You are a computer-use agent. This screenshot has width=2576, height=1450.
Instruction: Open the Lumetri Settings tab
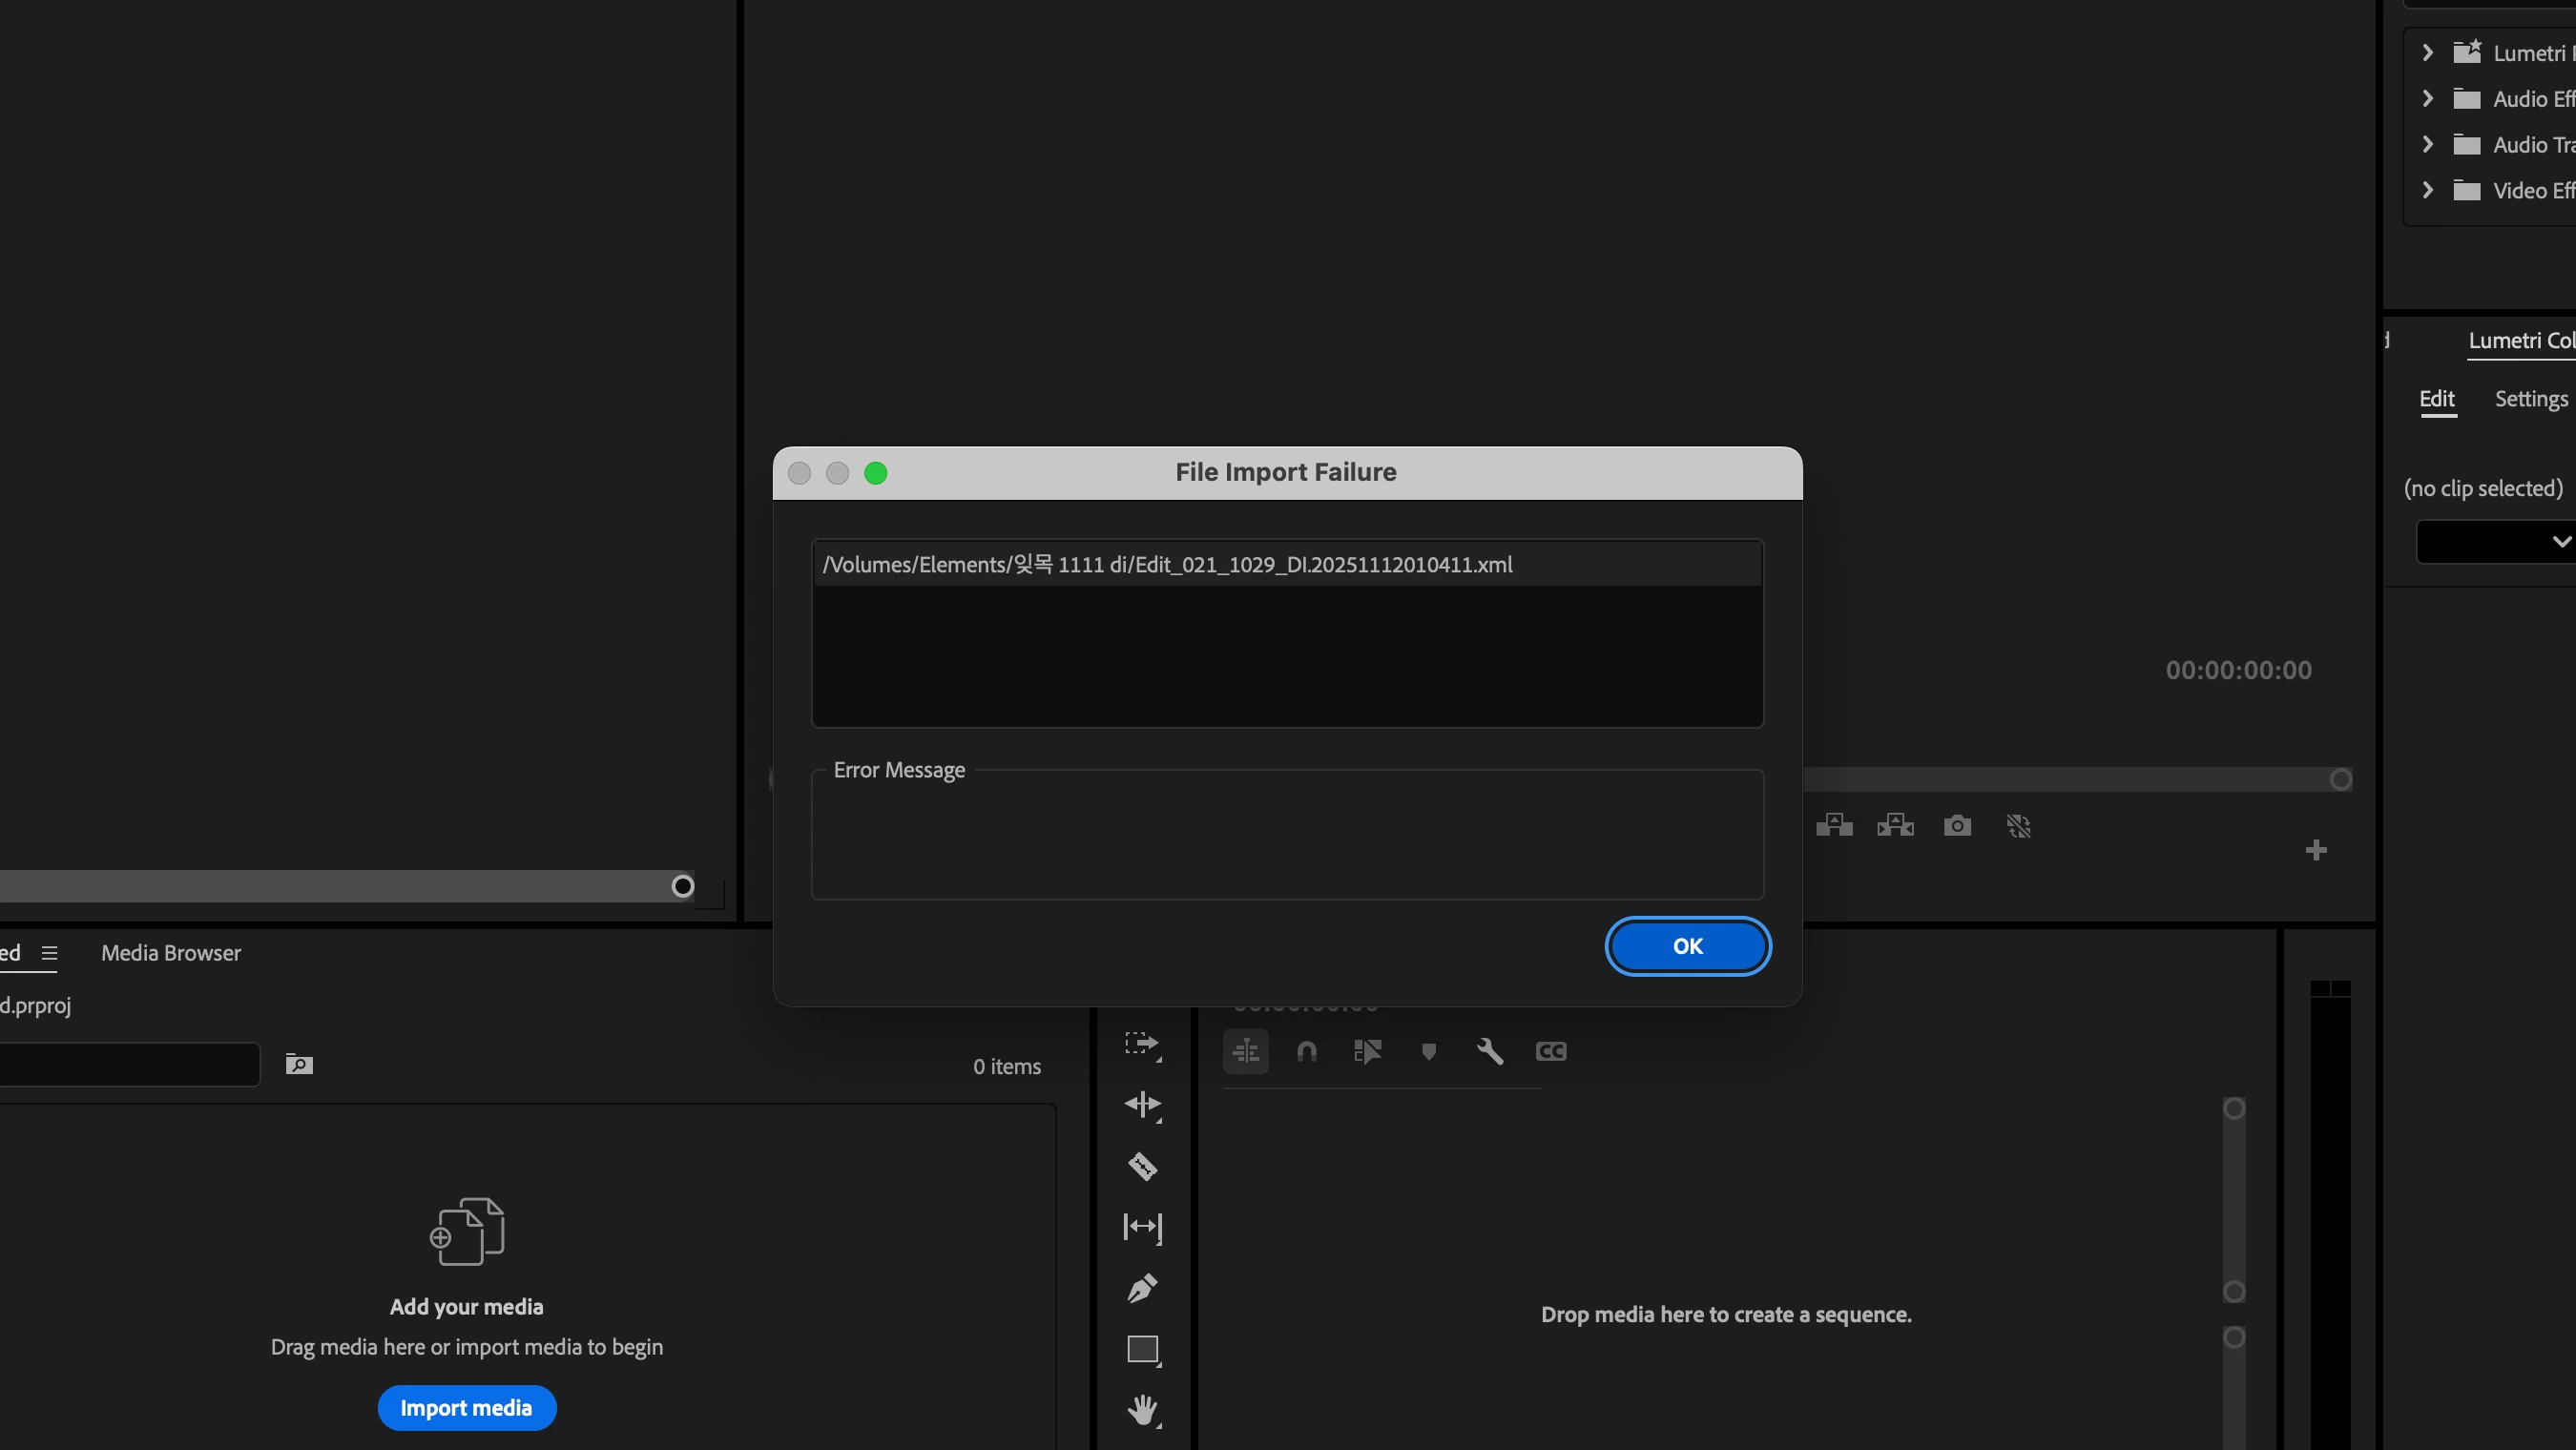[2530, 399]
